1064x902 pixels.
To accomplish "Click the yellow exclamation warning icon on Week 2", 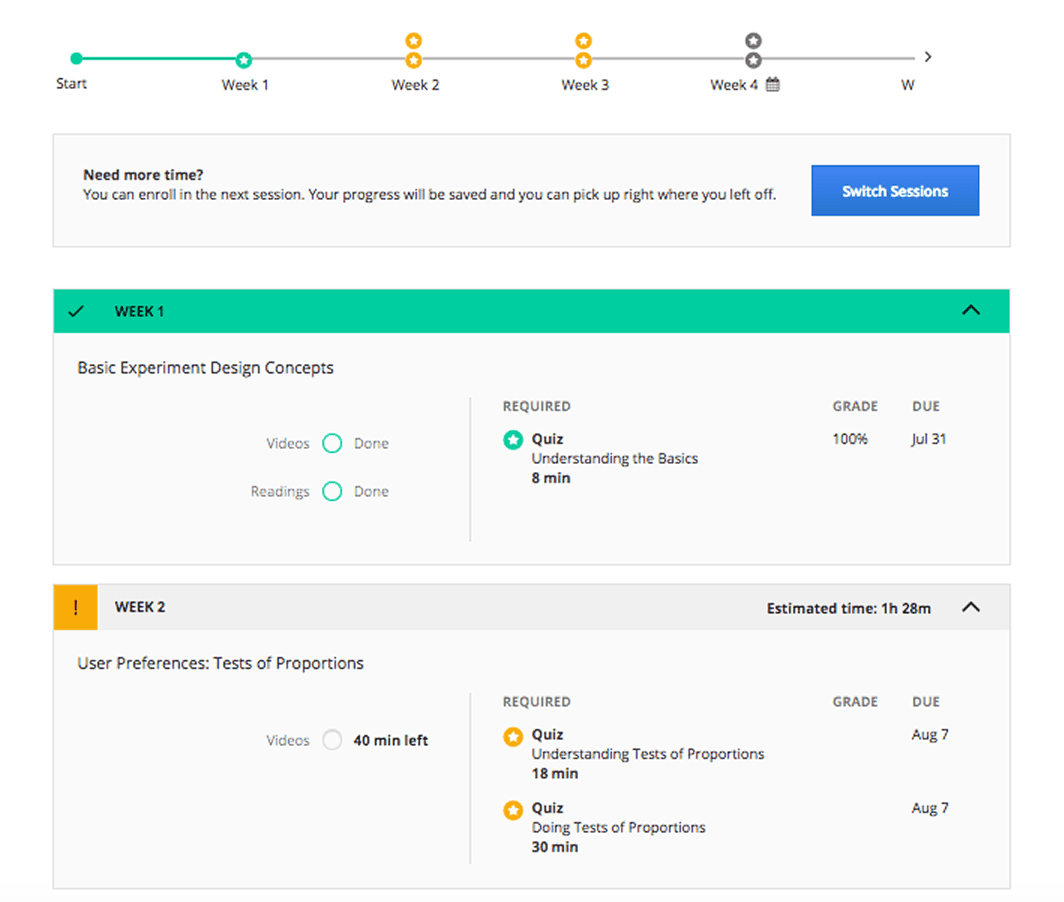I will coord(75,607).
